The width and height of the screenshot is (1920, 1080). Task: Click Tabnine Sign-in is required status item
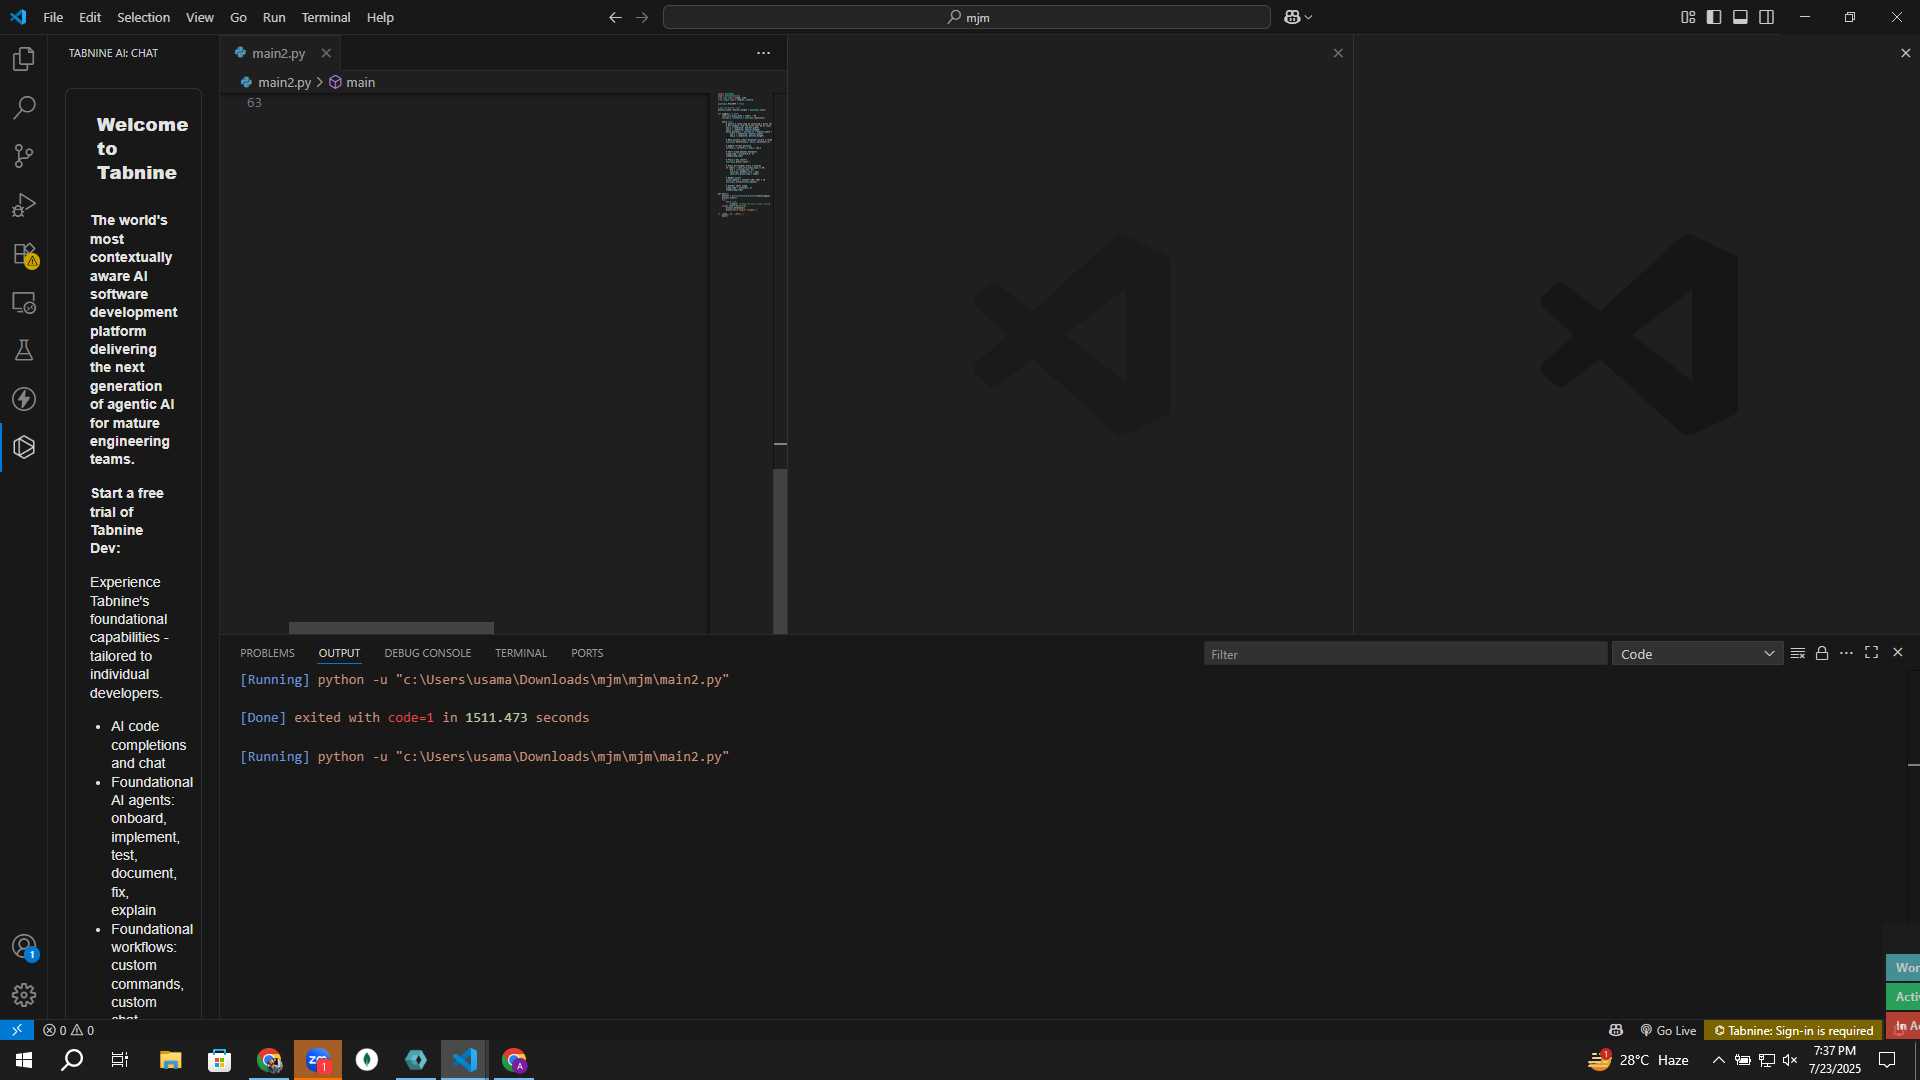point(1794,1030)
